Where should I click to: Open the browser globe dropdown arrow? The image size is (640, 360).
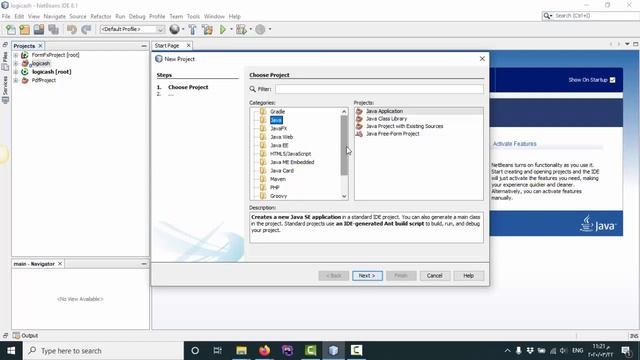182,29
